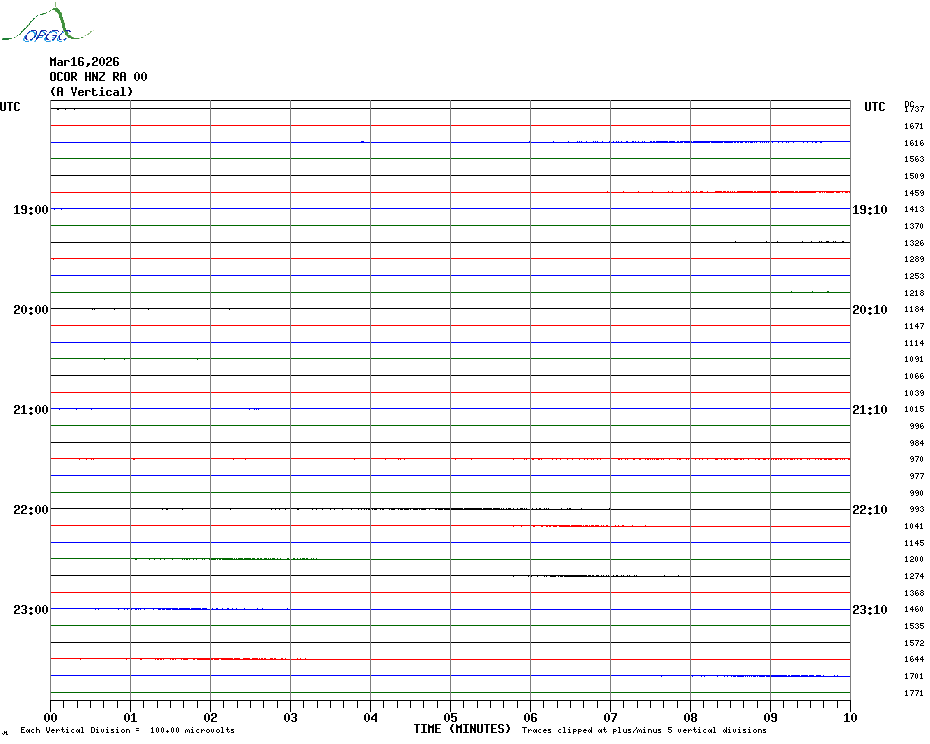Select the 20:00 hour label on left

[30, 310]
